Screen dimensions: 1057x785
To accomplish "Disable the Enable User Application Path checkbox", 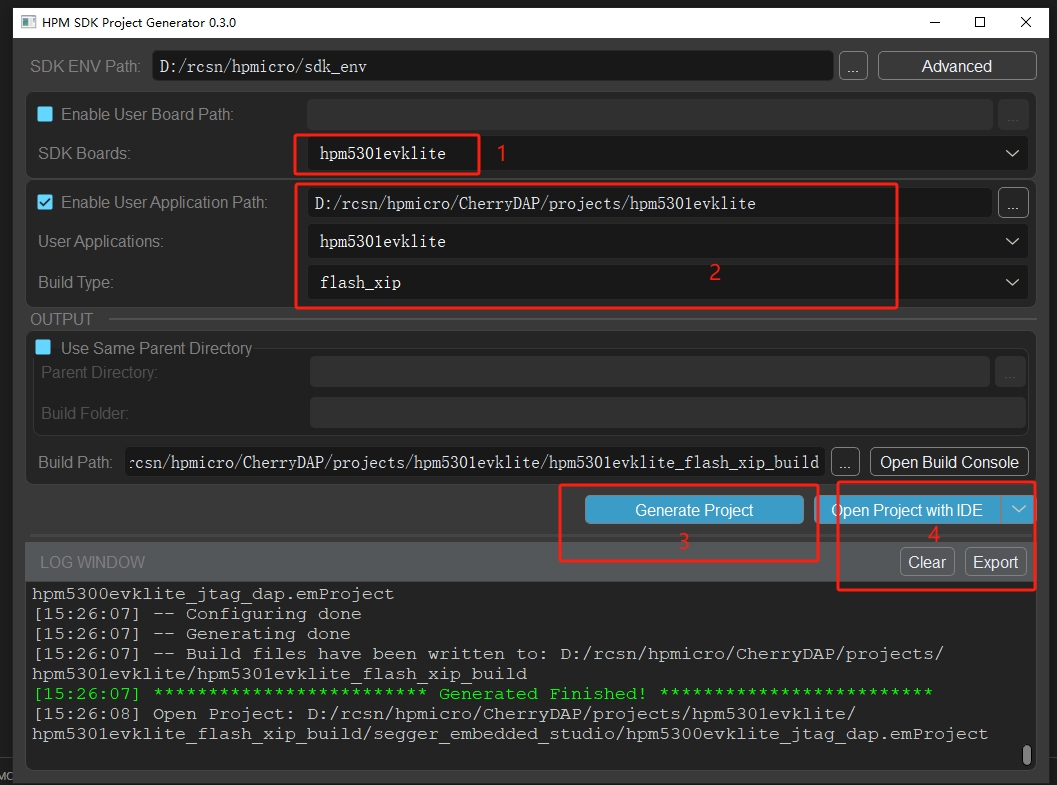I will [x=44, y=201].
